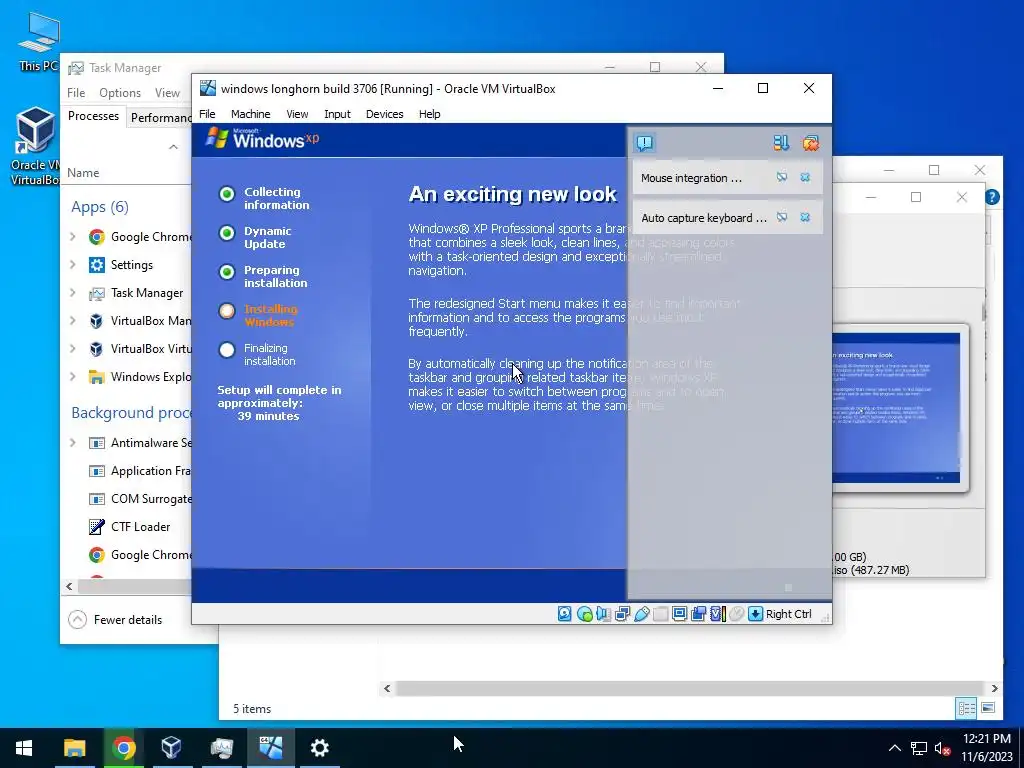Screen dimensions: 1024x768
Task: Click the volume icon in system tray
Action: coord(942,748)
